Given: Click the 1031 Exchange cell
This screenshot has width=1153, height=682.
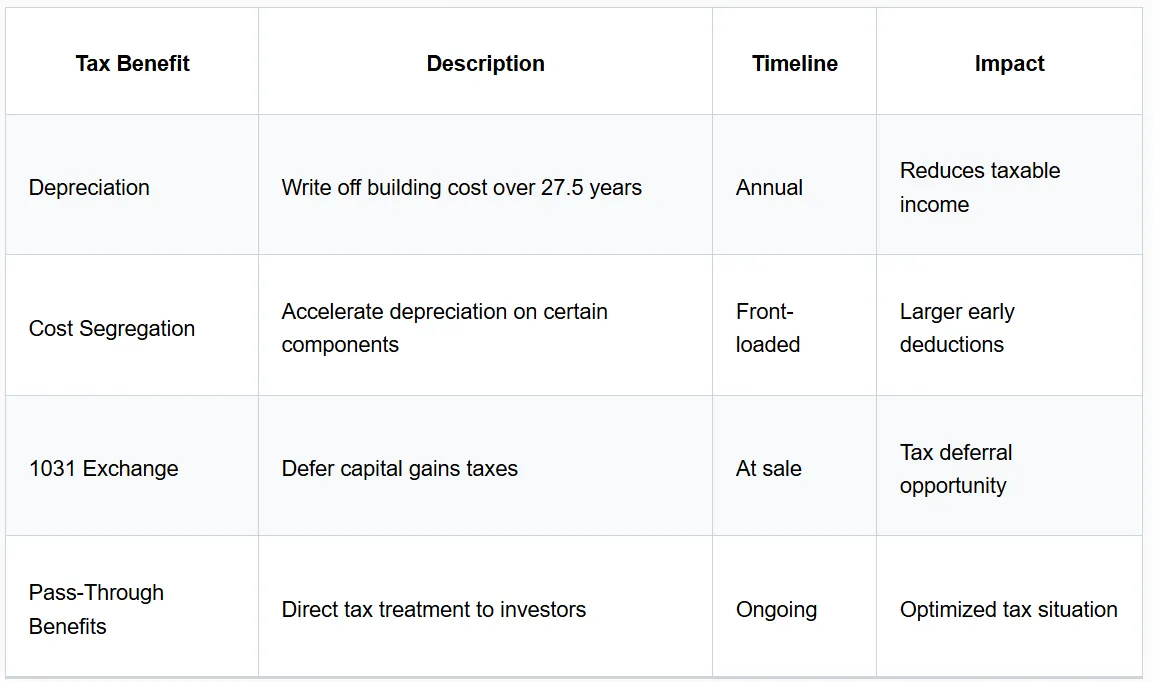Looking at the screenshot, I should (104, 469).
